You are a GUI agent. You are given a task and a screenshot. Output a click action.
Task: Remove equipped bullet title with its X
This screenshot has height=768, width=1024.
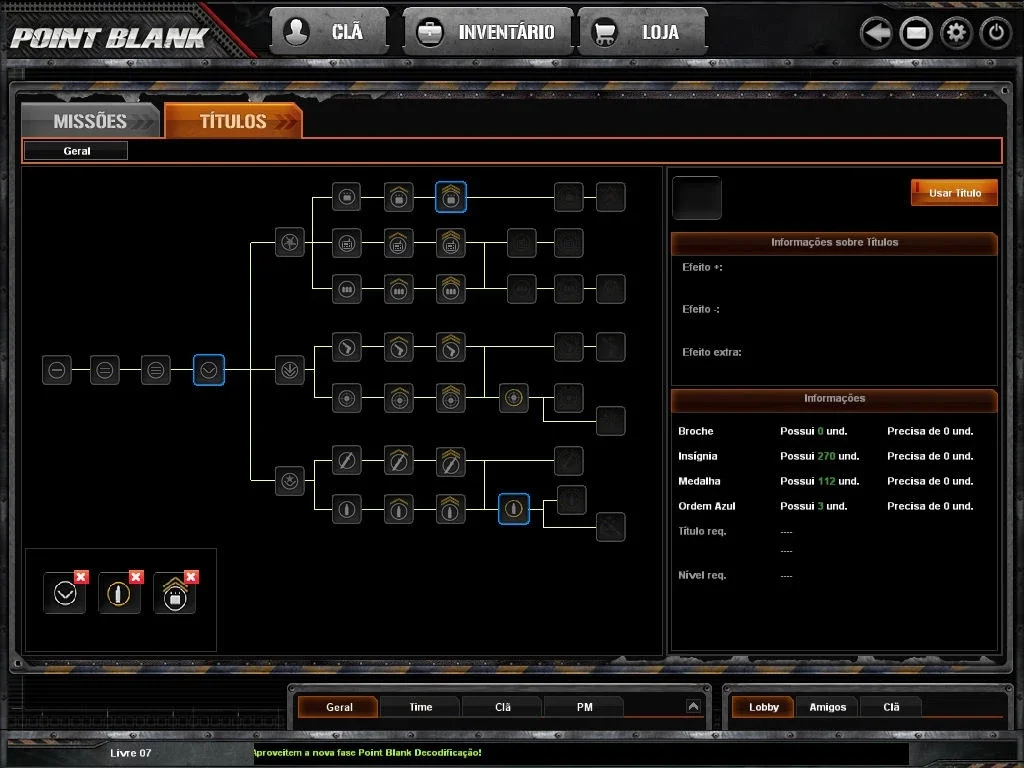click(x=136, y=577)
